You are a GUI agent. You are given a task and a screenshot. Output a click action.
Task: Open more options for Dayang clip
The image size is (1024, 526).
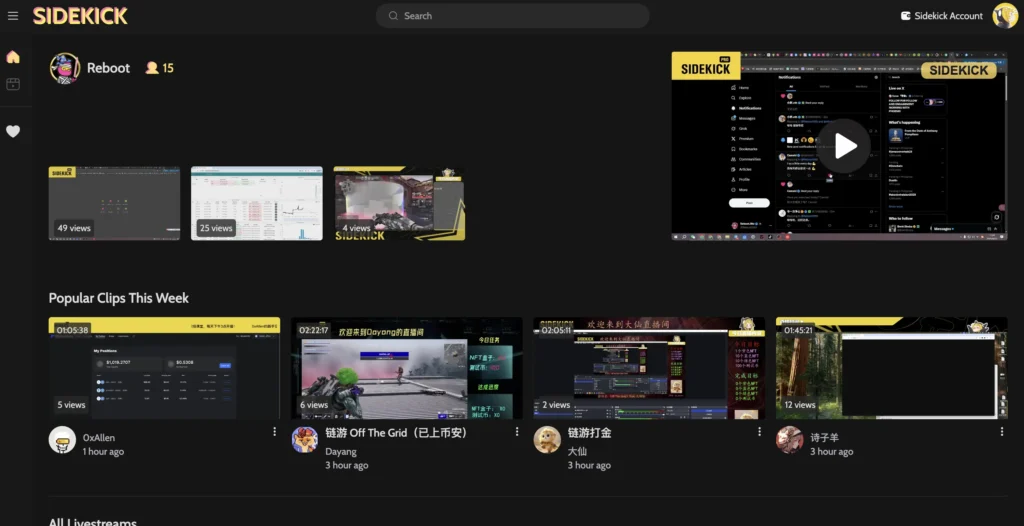tap(517, 432)
